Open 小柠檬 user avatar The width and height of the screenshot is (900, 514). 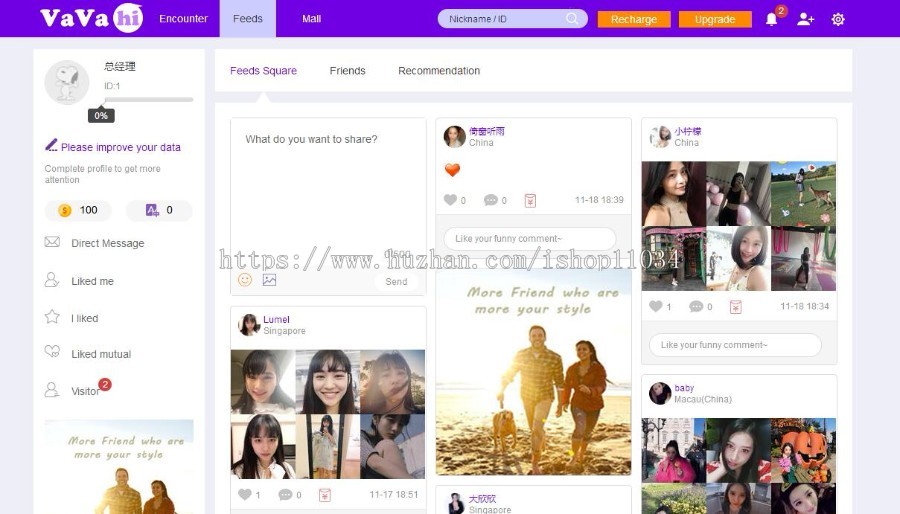coord(660,137)
